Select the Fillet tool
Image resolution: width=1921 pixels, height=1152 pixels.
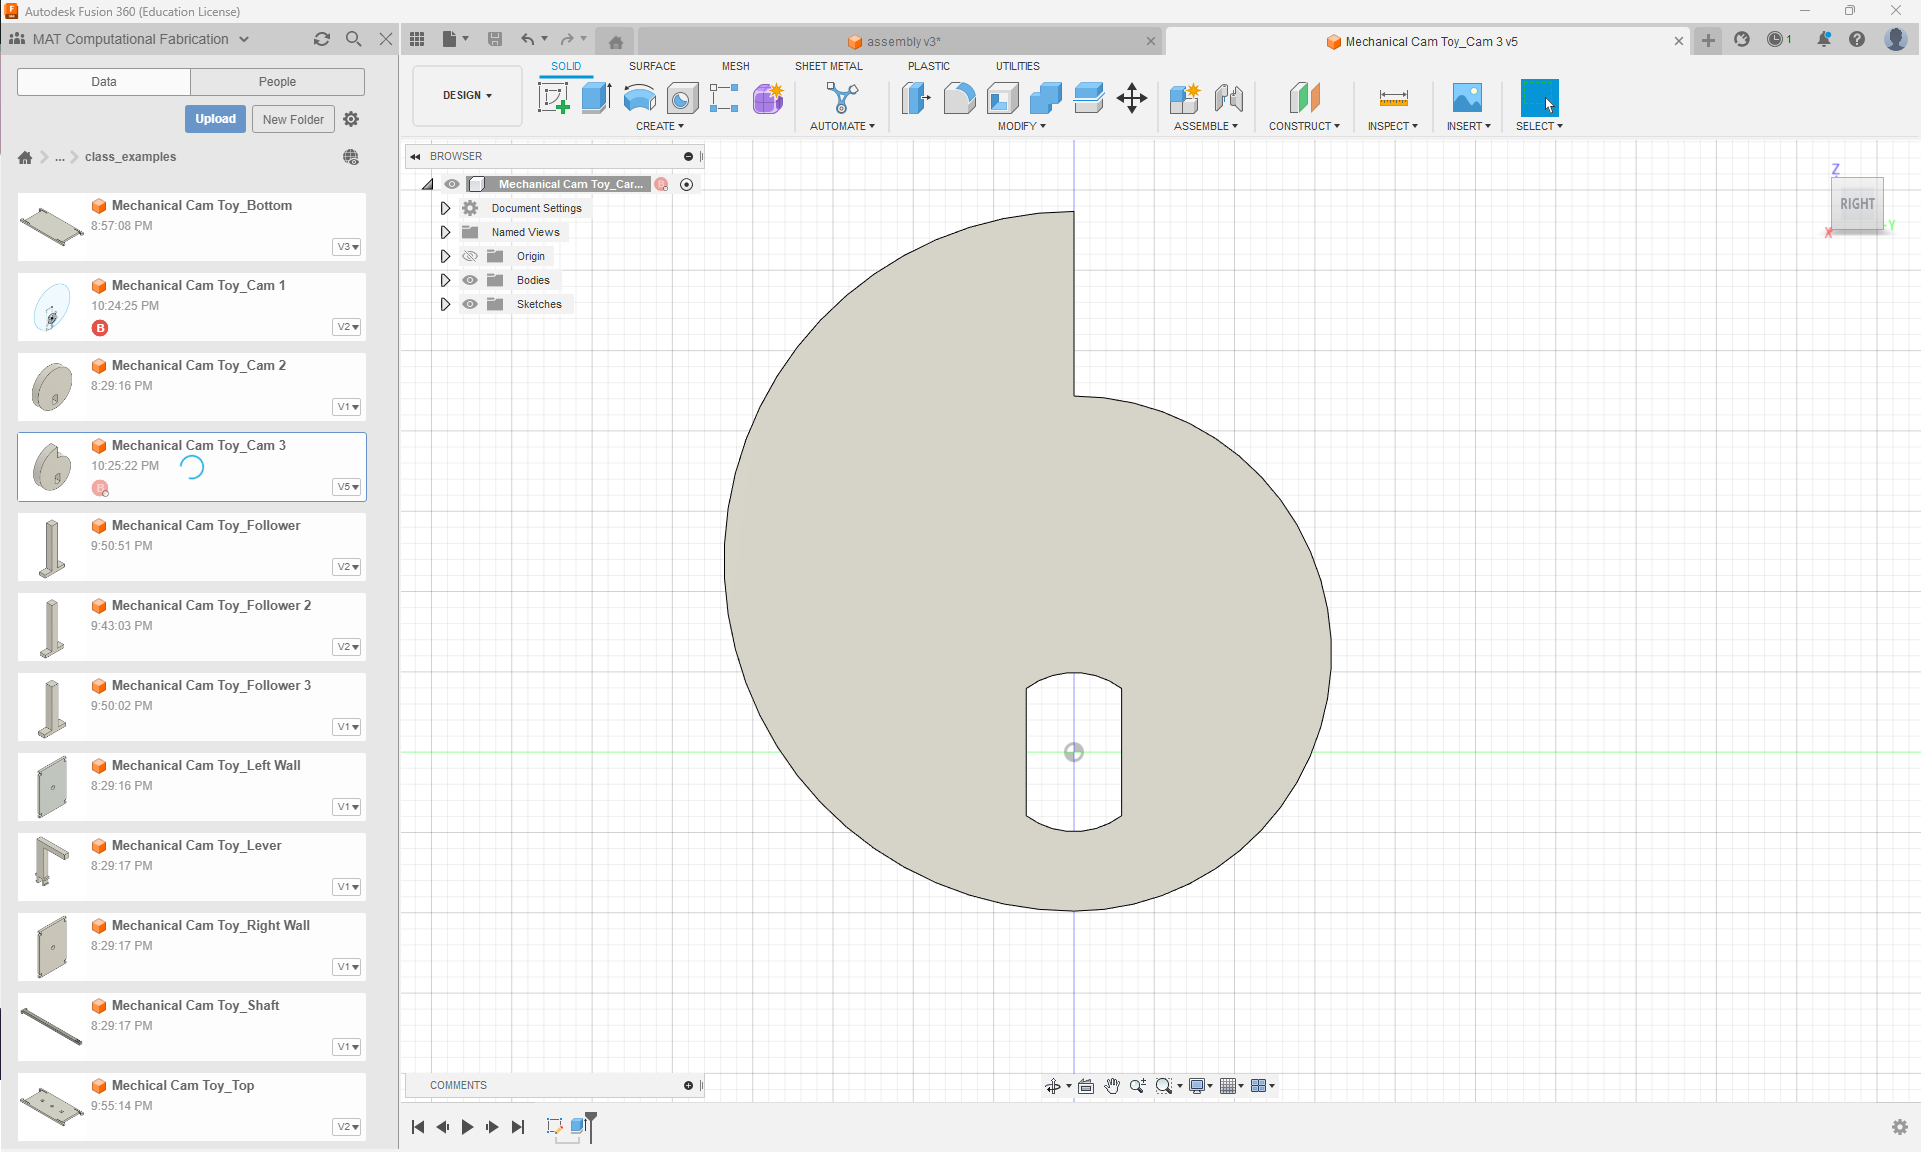(959, 98)
